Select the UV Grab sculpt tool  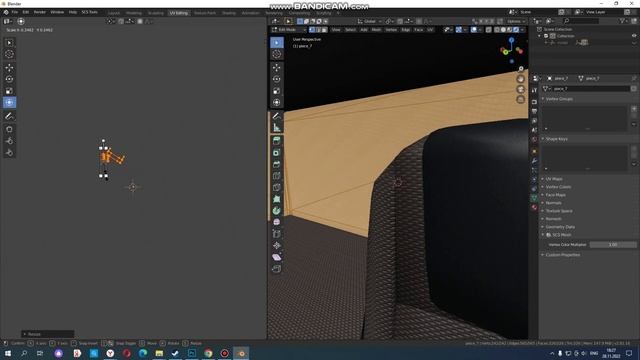click(9, 129)
